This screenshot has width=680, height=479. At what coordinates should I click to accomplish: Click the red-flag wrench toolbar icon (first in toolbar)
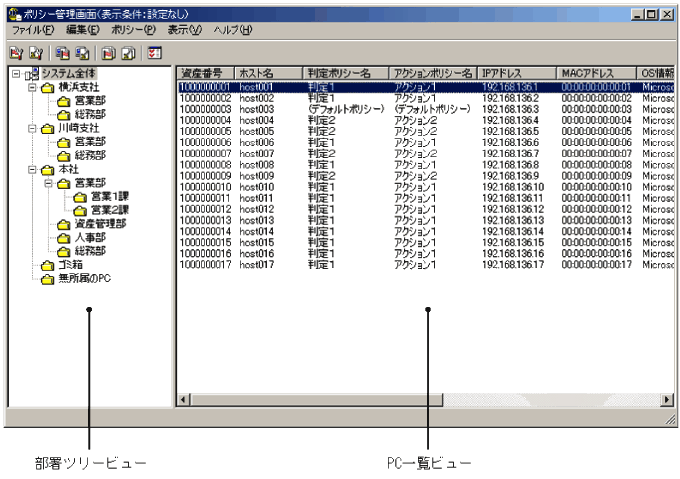click(x=16, y=53)
